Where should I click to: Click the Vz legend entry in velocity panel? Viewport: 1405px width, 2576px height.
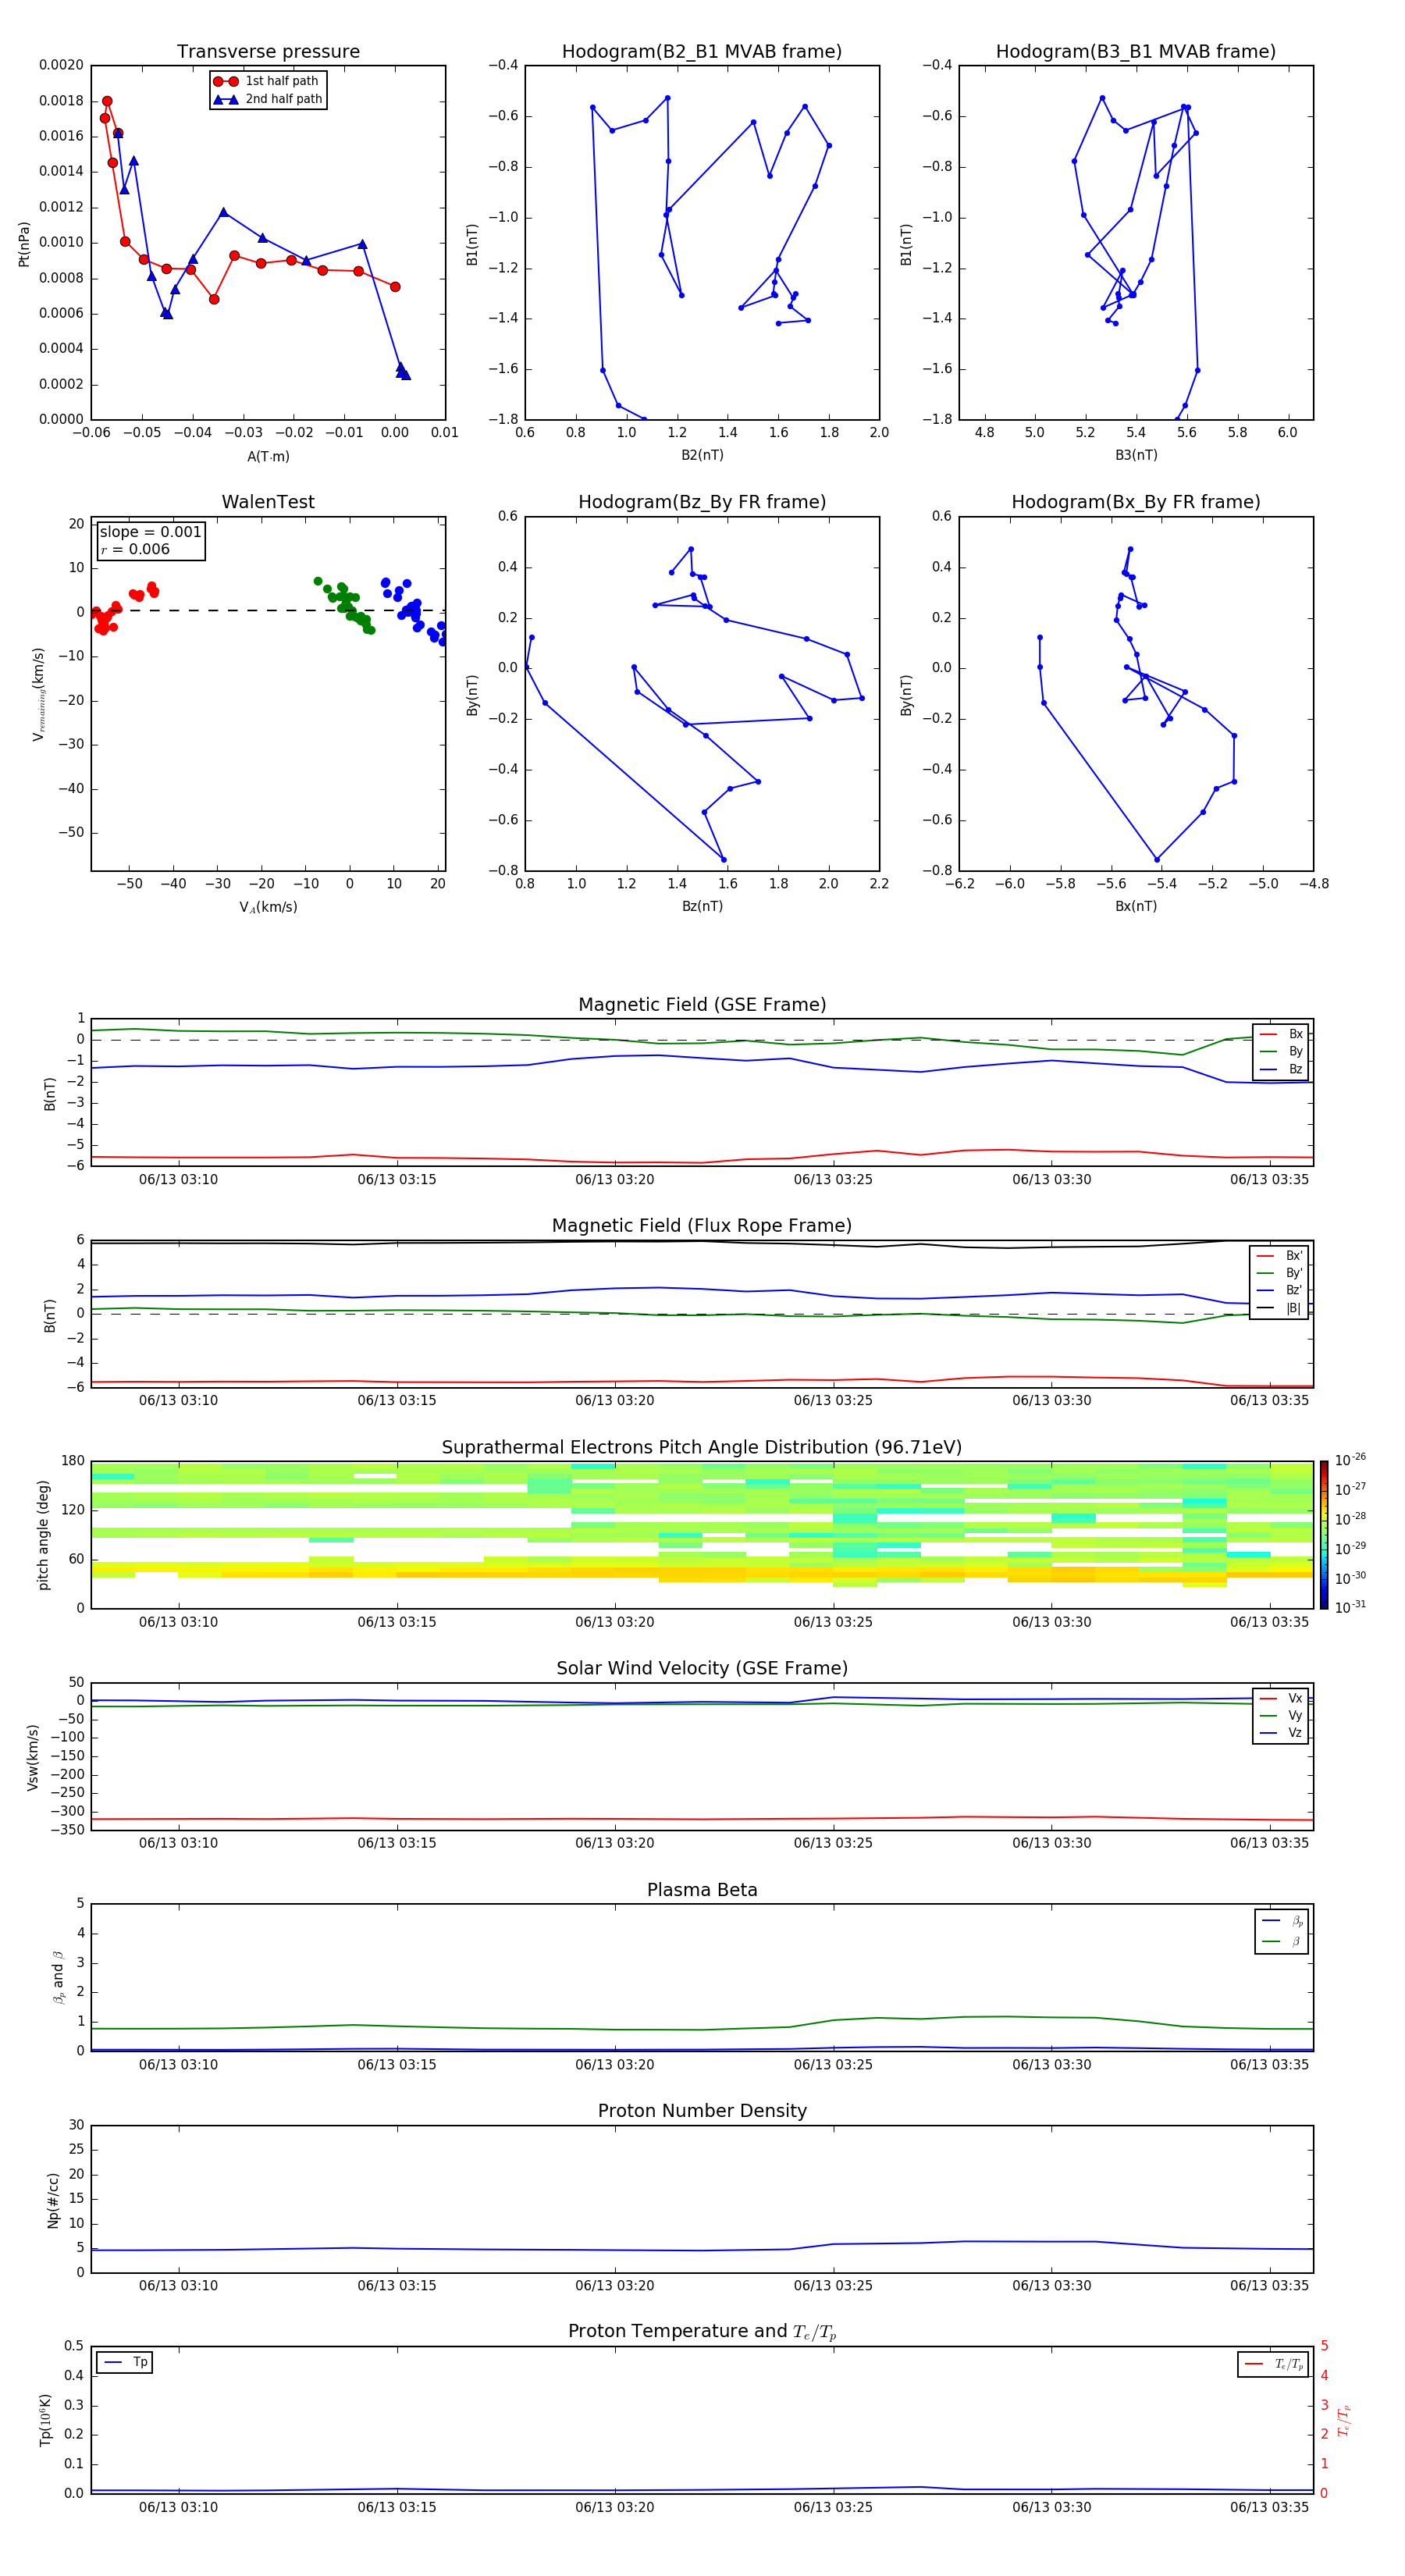pyautogui.click(x=1281, y=1733)
